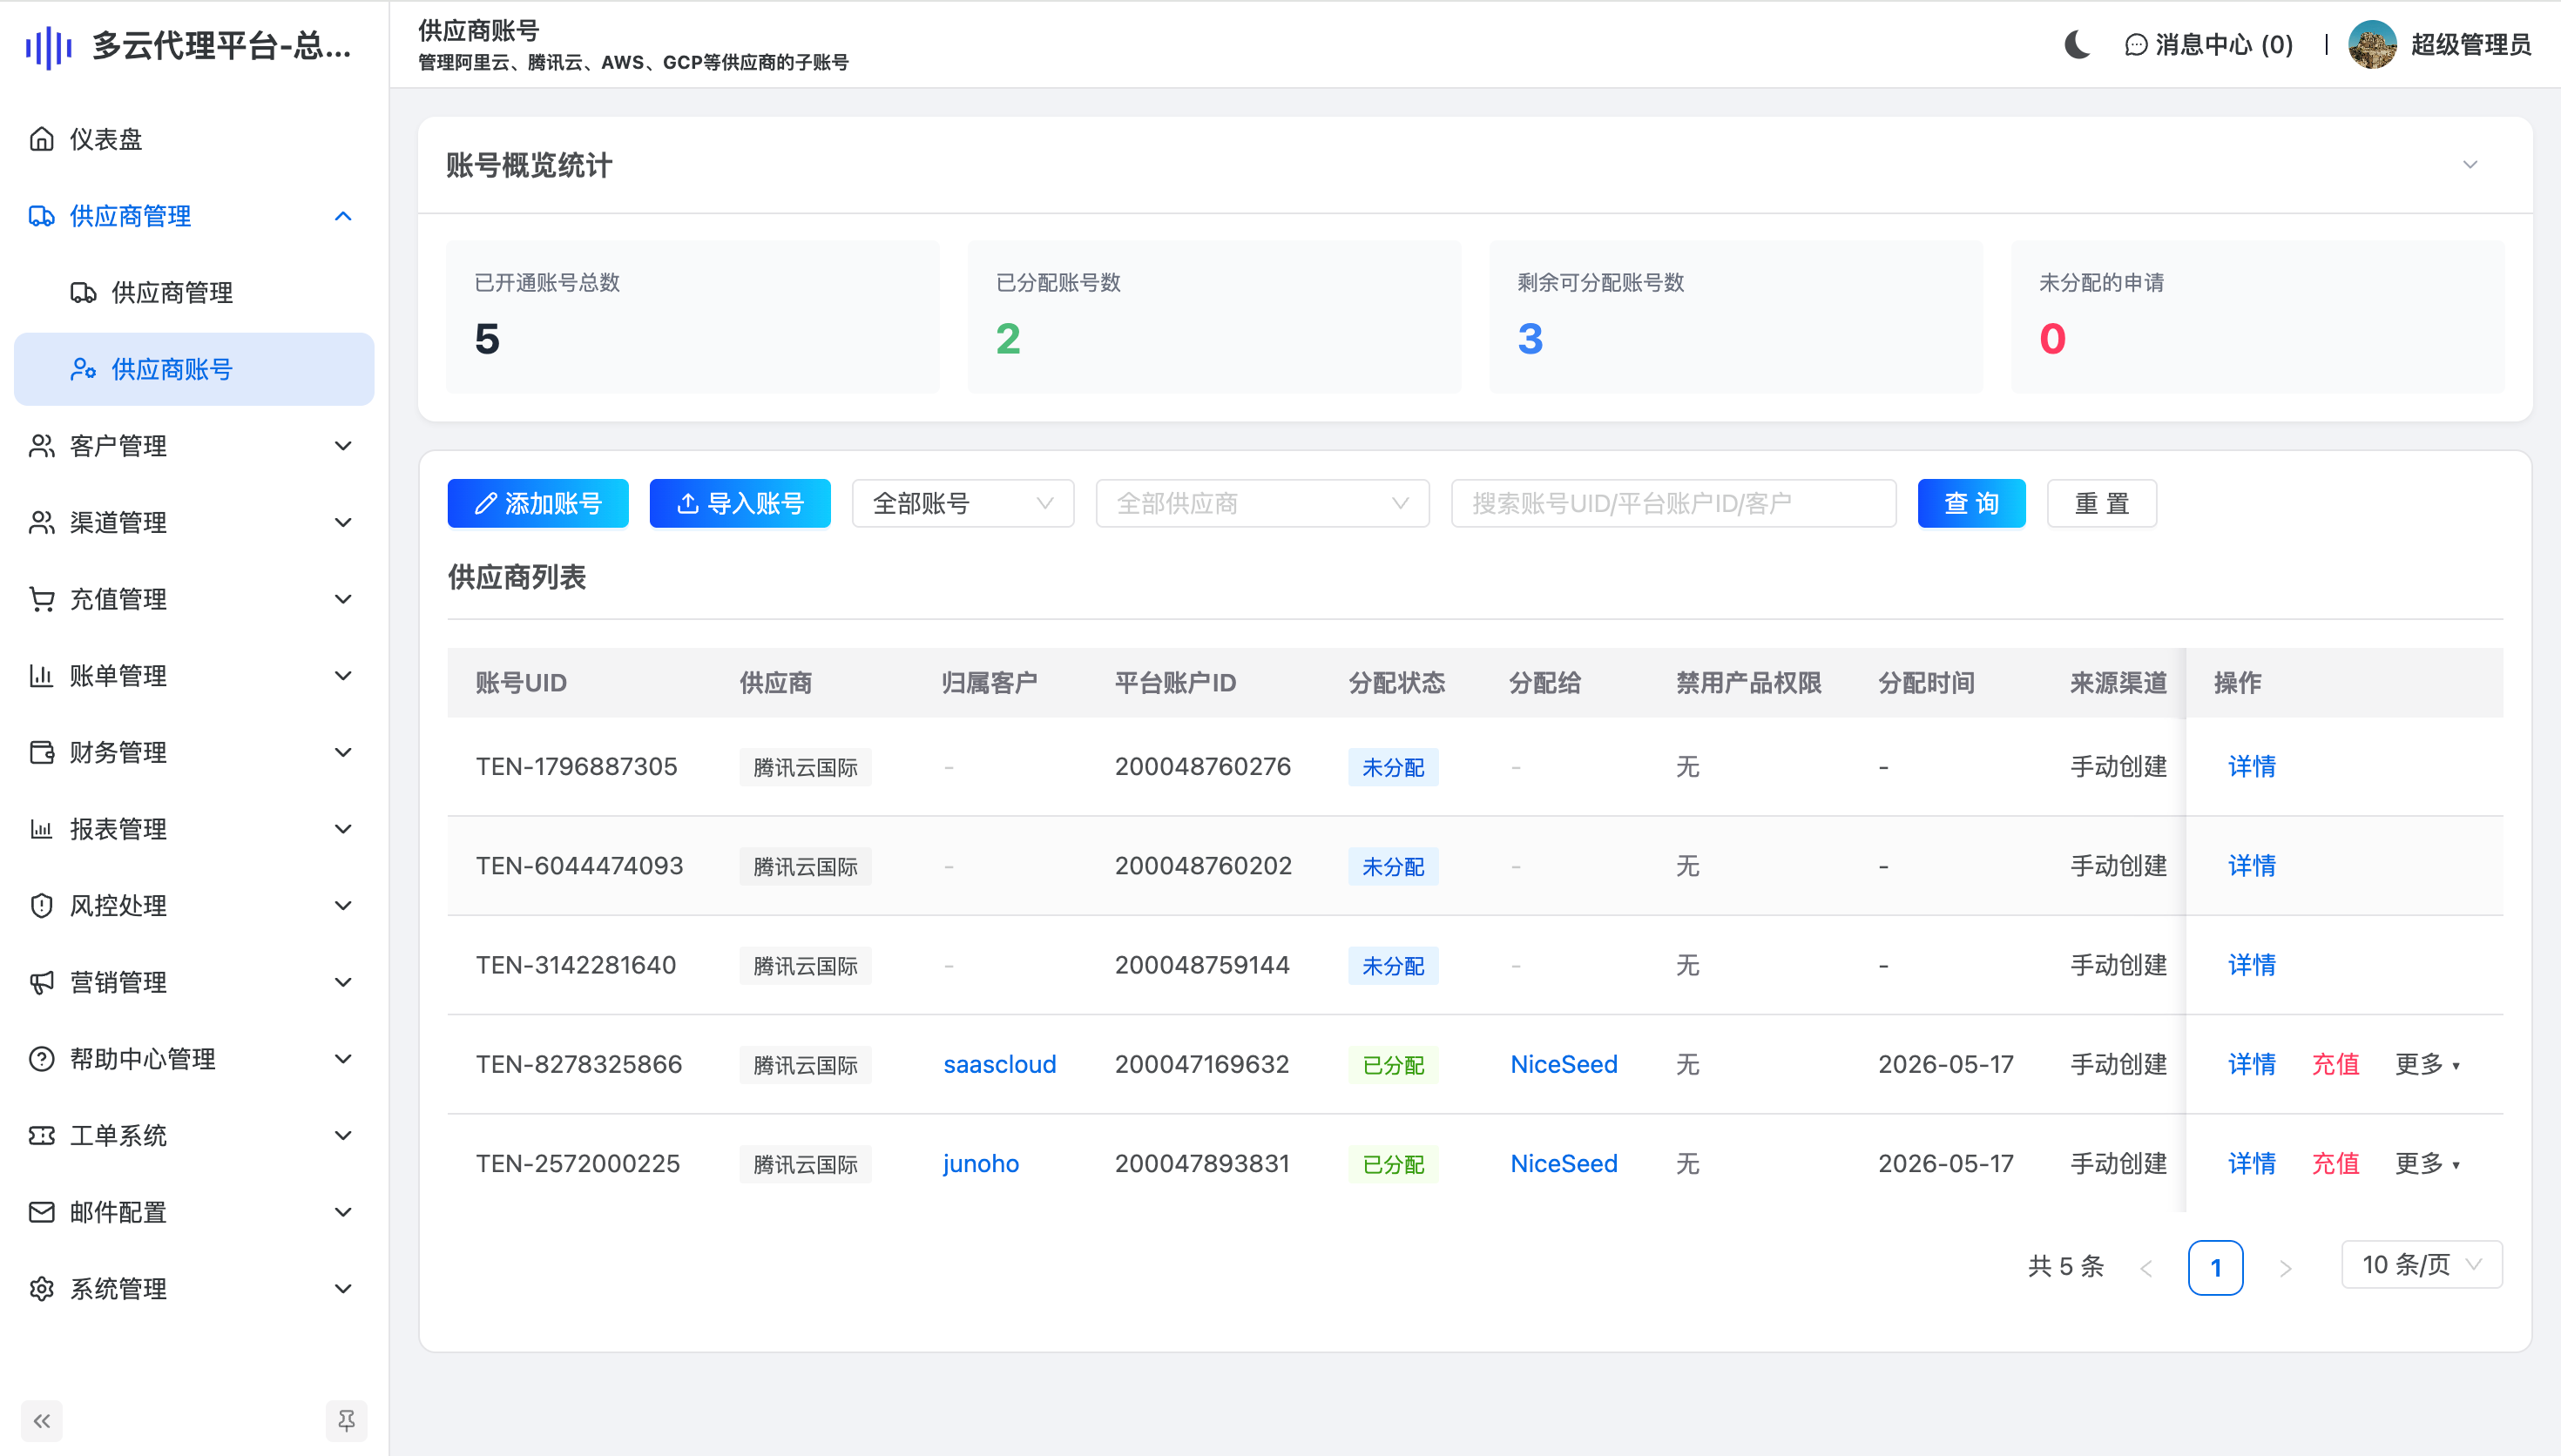Open the 仪表盘 menu item
2561x1456 pixels.
pos(194,139)
